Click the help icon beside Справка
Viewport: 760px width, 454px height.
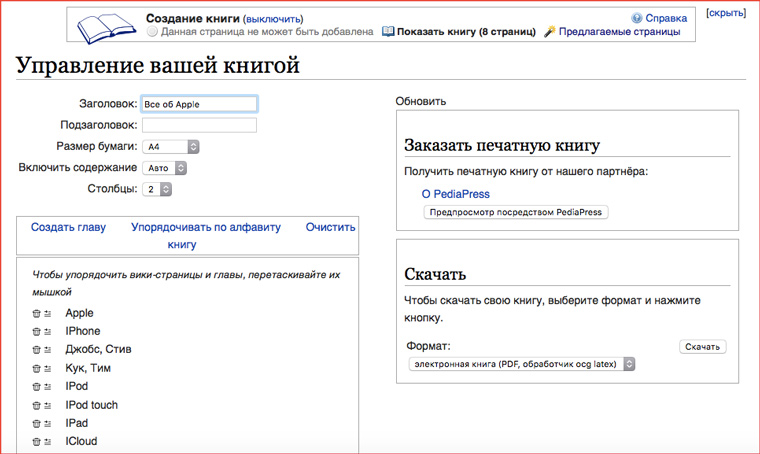(x=636, y=18)
